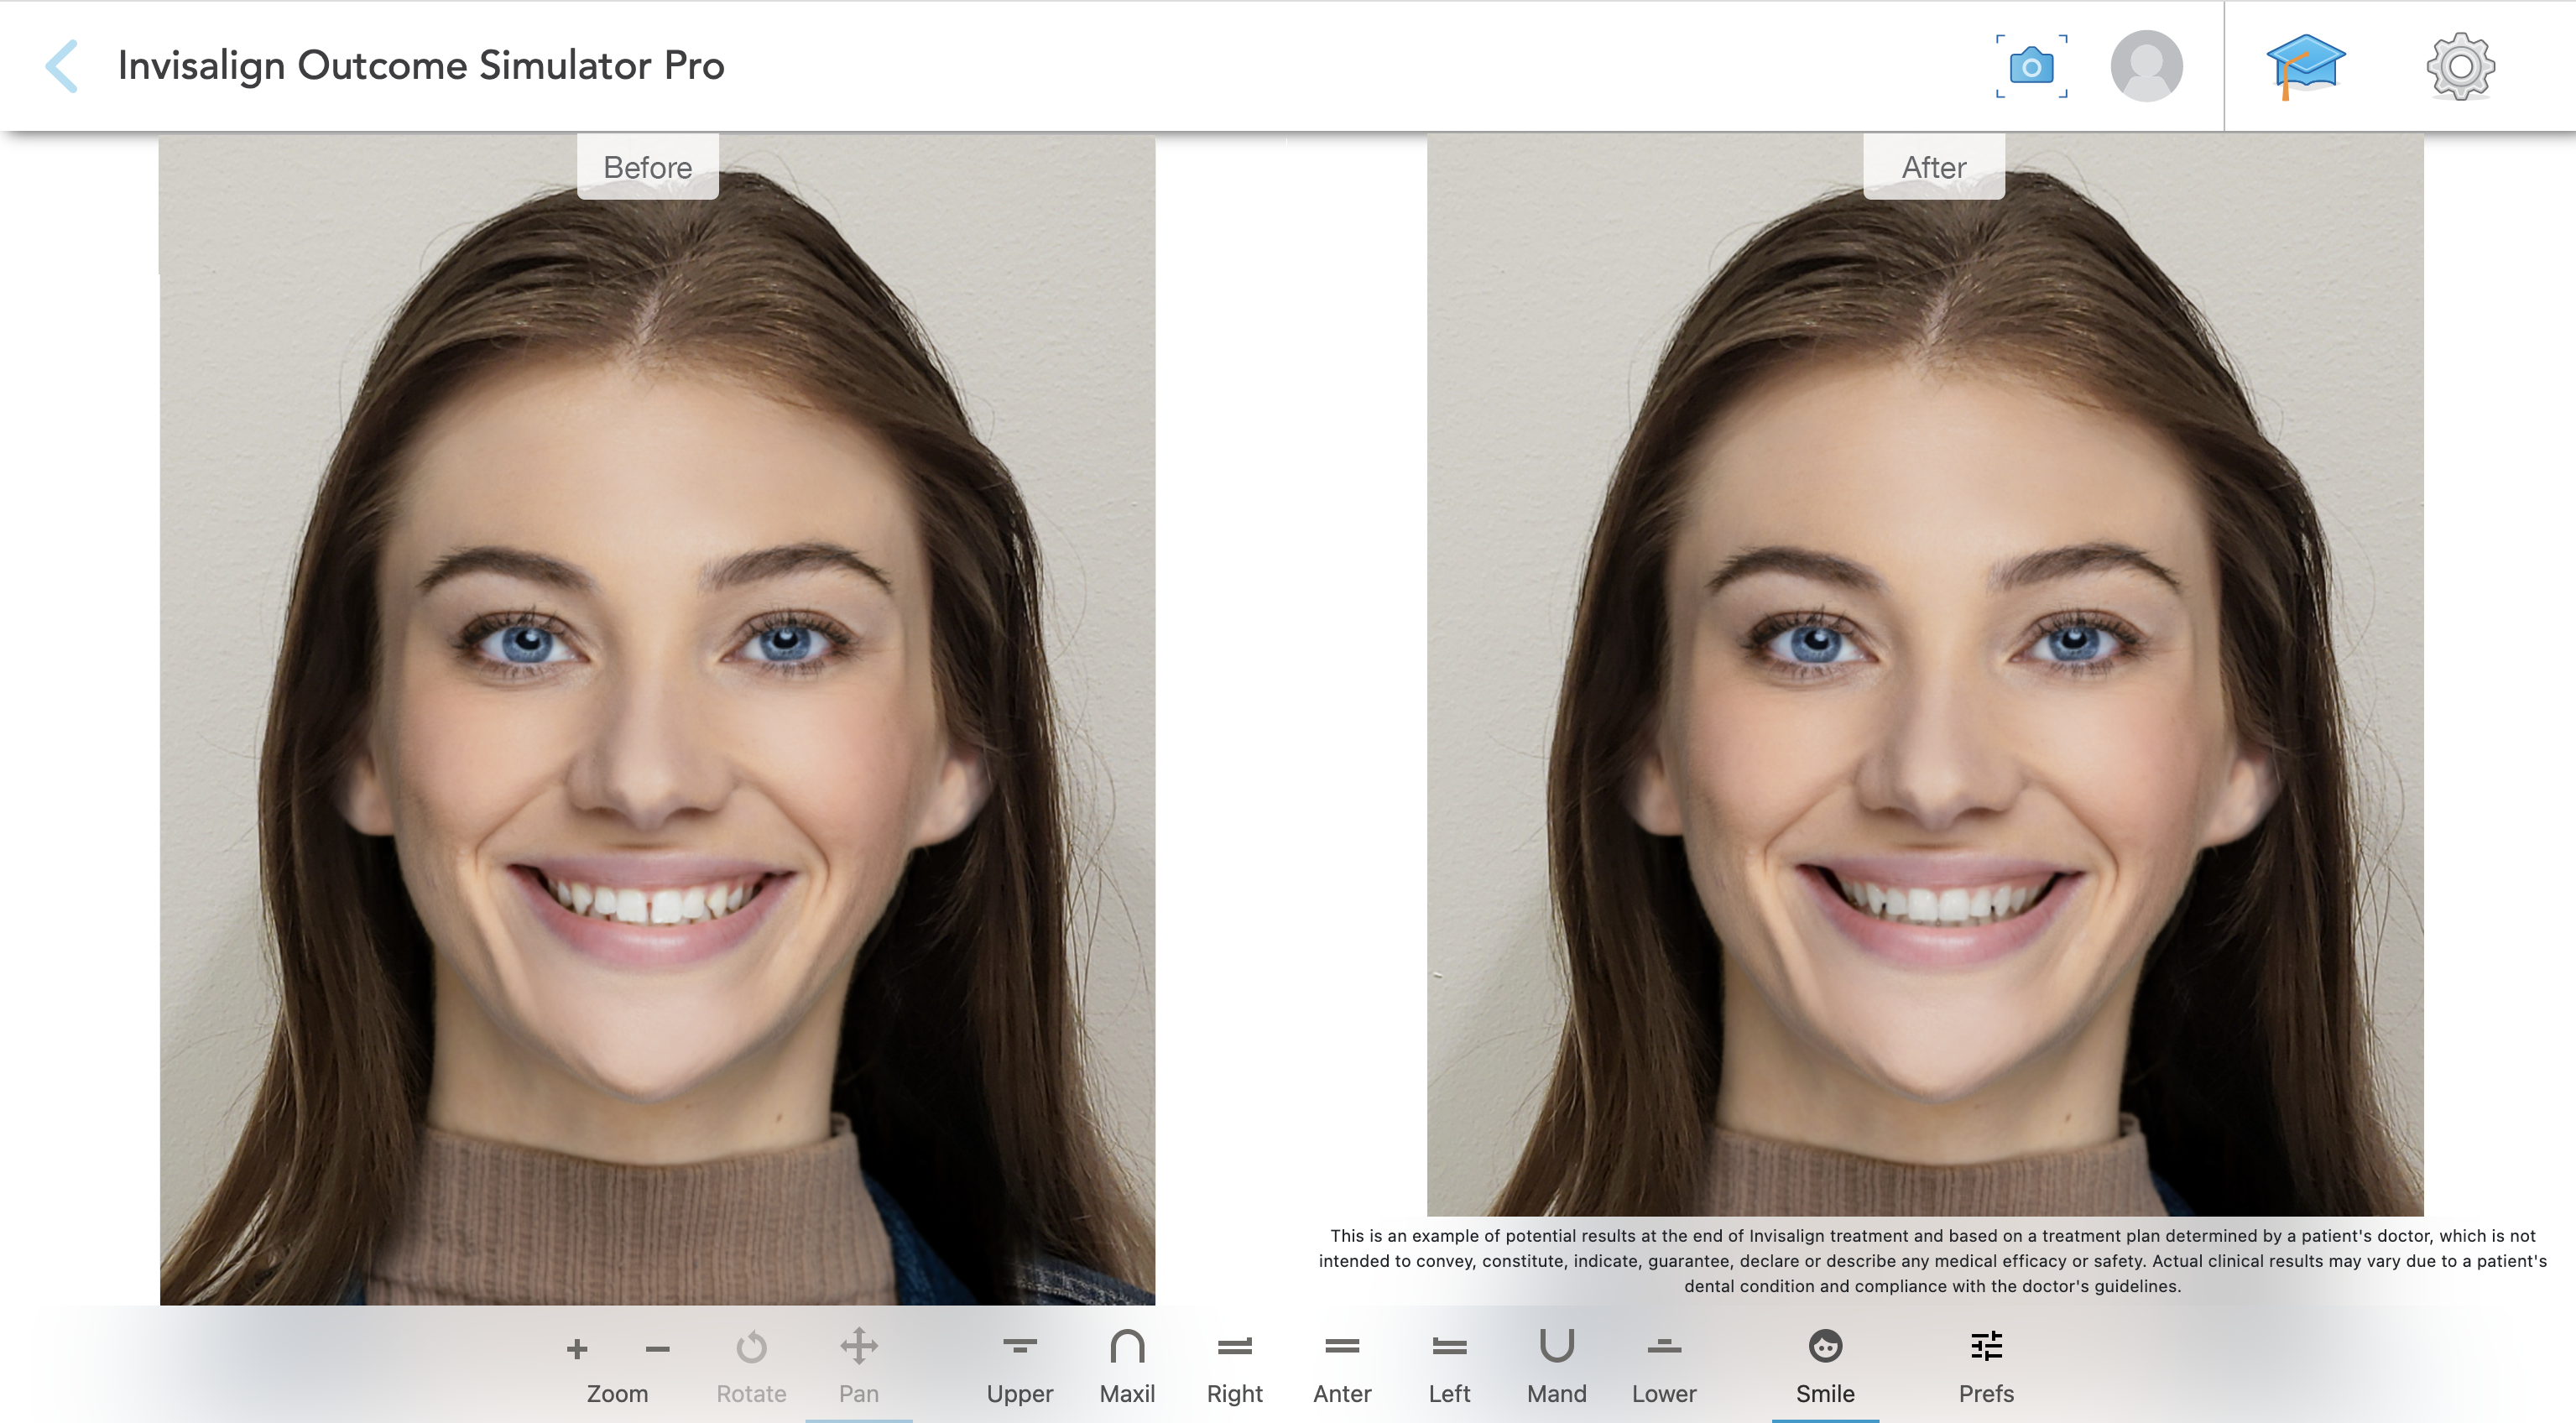Show the Right side view
The image size is (2576, 1423).
pyautogui.click(x=1234, y=1365)
